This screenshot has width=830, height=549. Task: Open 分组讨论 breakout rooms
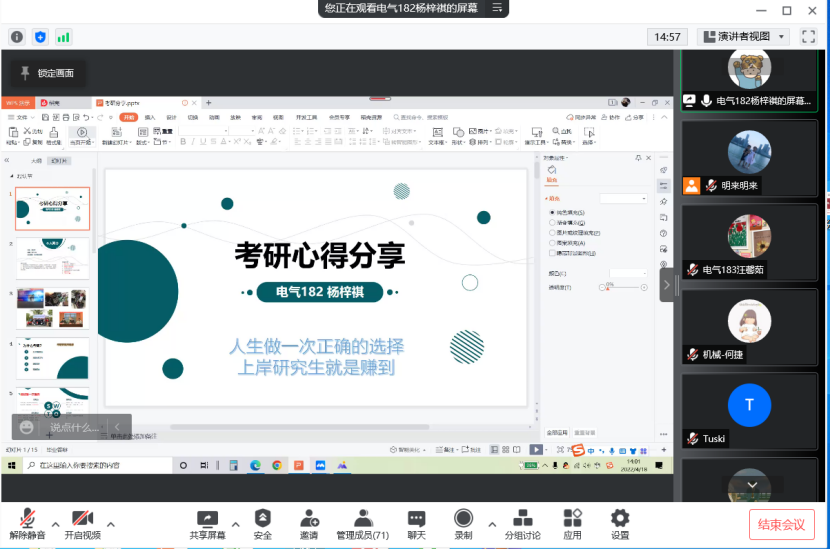522,523
